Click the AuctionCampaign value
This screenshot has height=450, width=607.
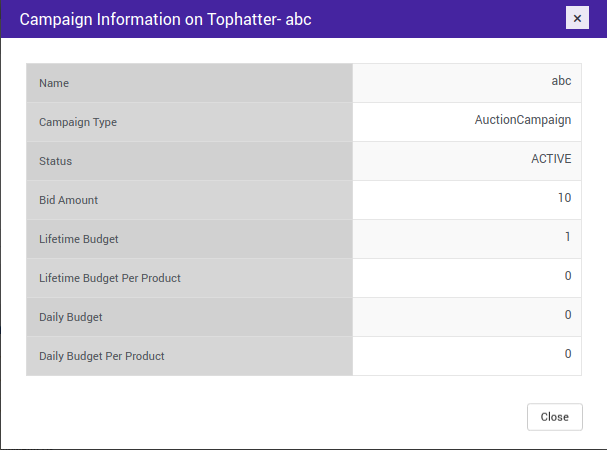click(522, 120)
